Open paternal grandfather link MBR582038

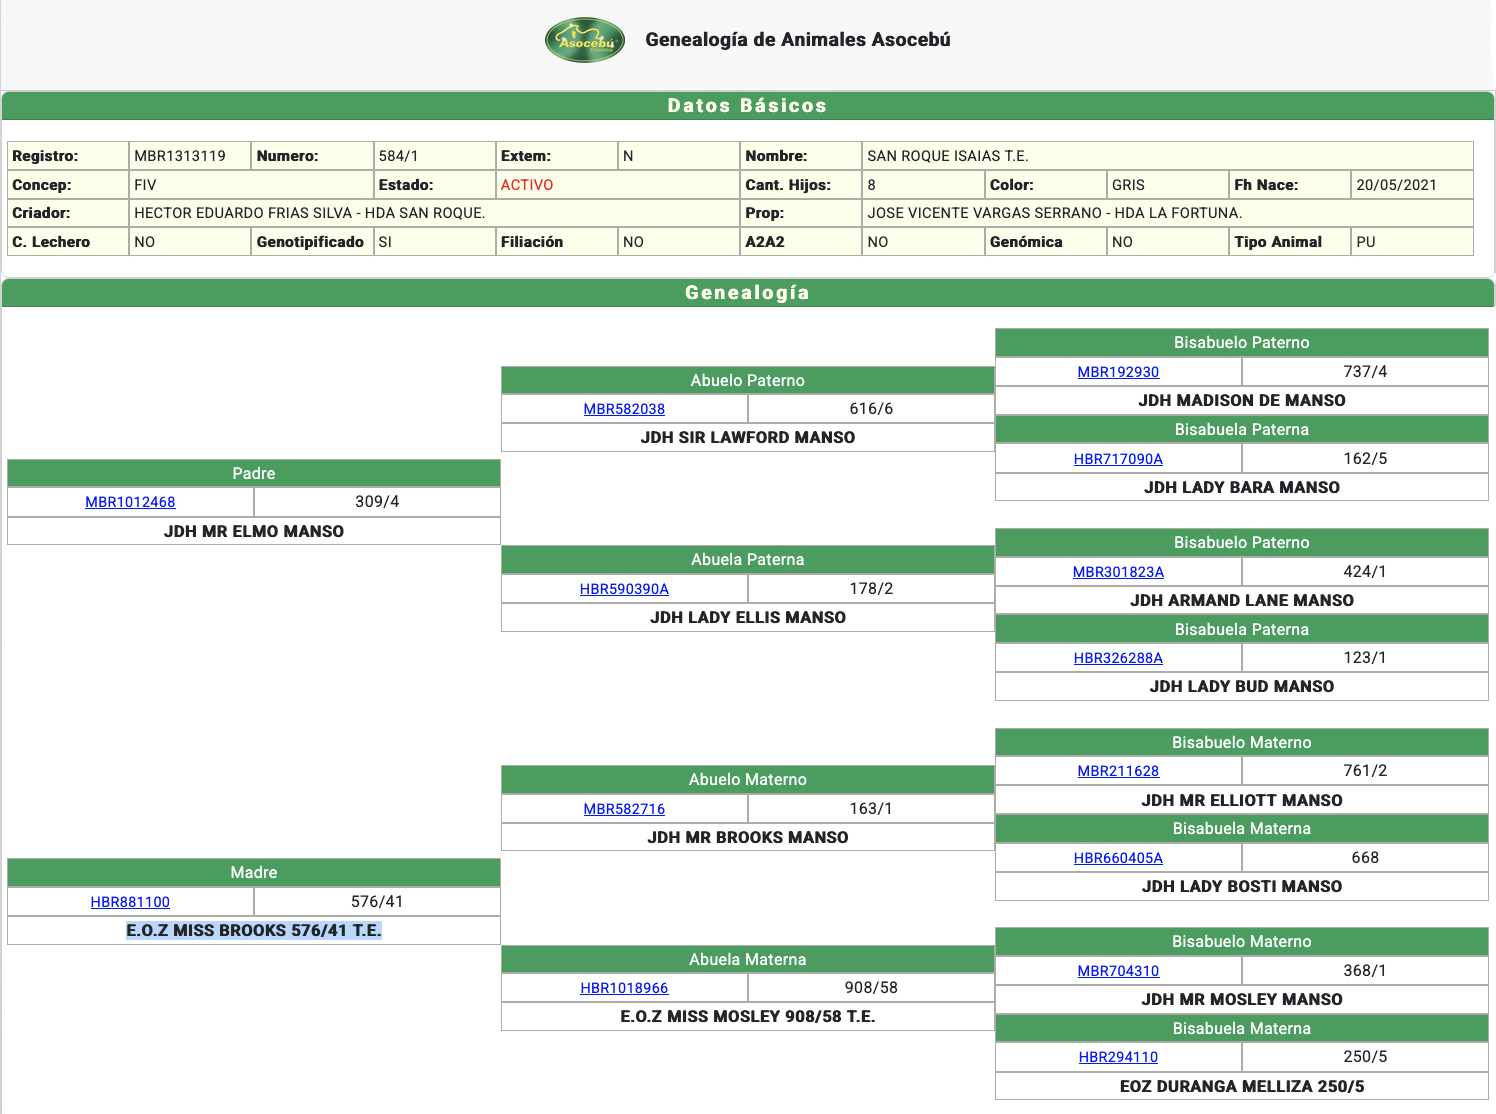coord(624,409)
